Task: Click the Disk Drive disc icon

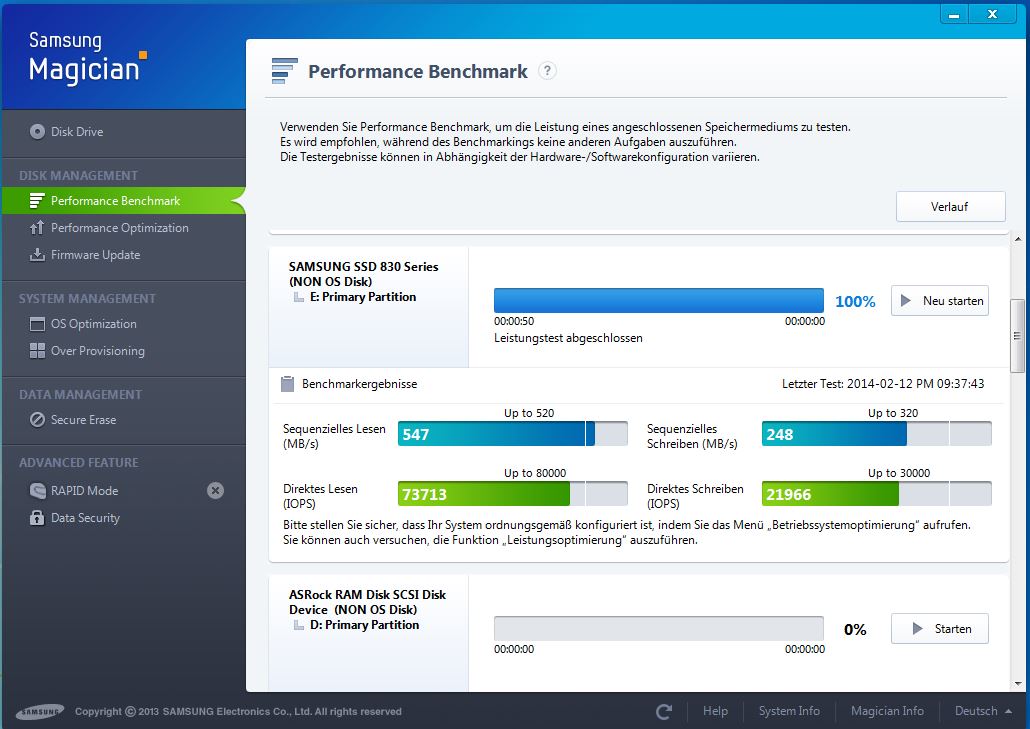Action: (x=37, y=131)
